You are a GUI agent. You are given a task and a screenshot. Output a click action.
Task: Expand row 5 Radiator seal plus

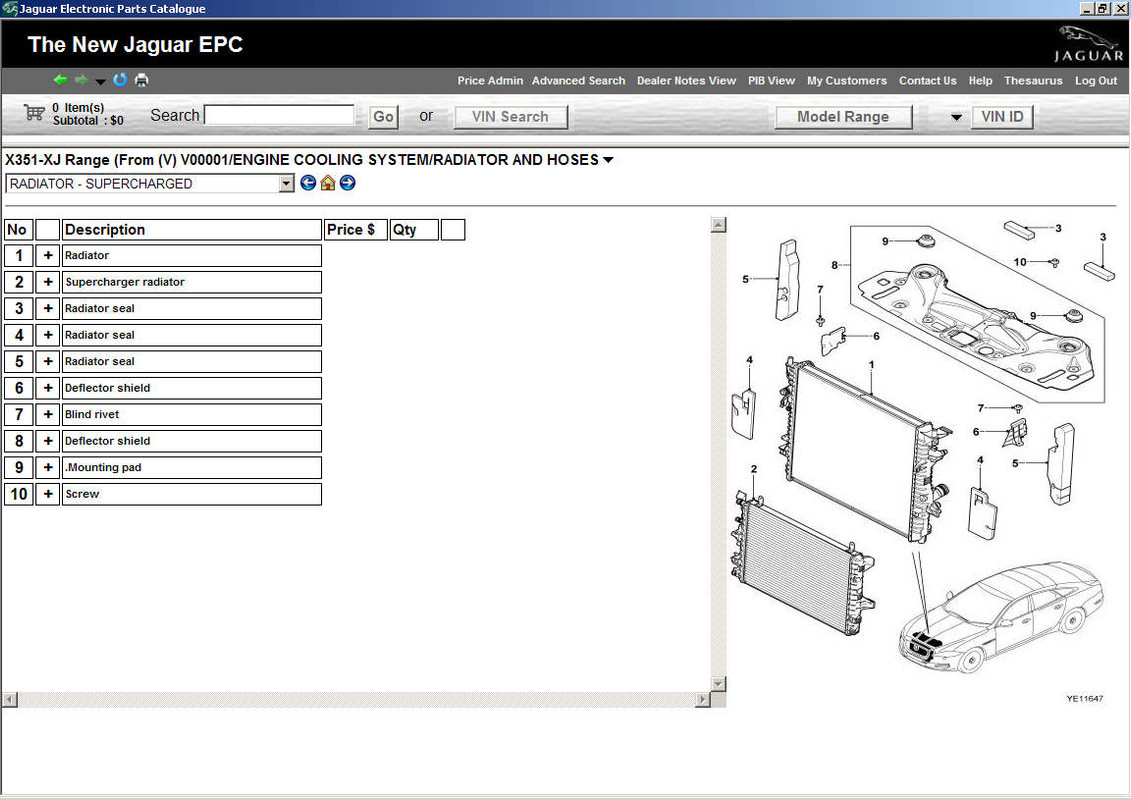pyautogui.click(x=48, y=361)
